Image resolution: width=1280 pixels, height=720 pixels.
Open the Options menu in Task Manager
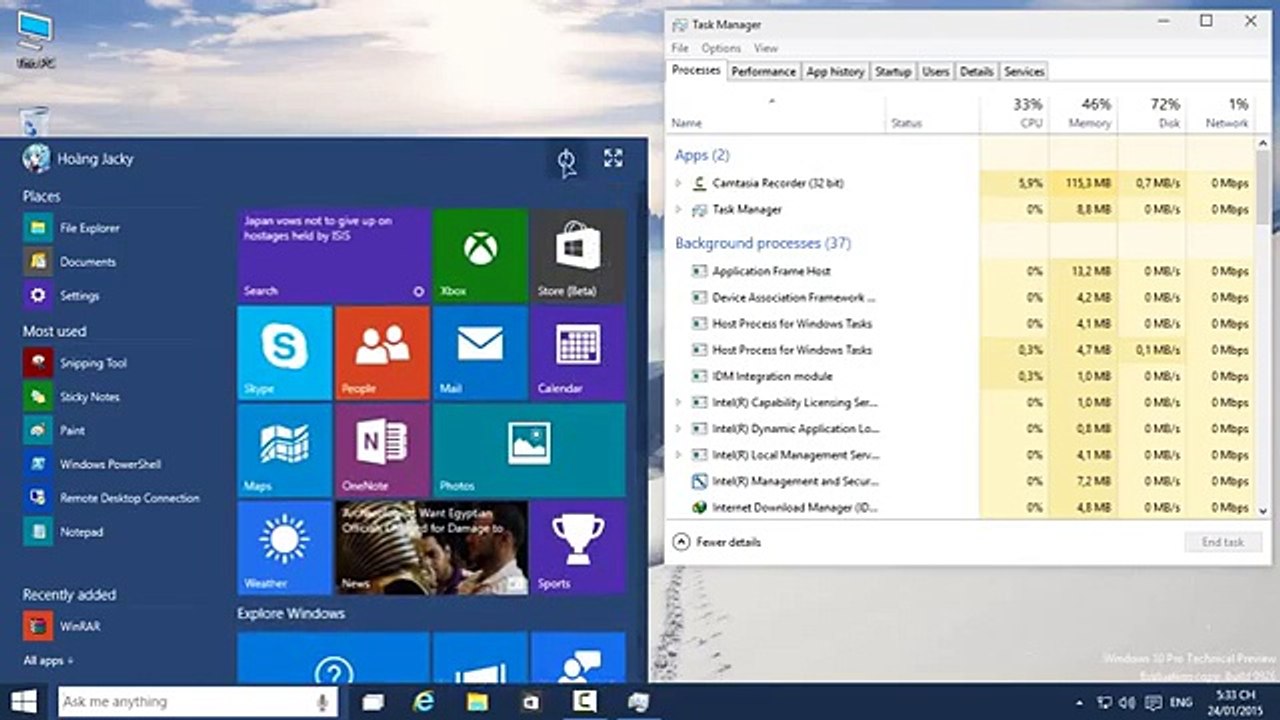click(721, 48)
